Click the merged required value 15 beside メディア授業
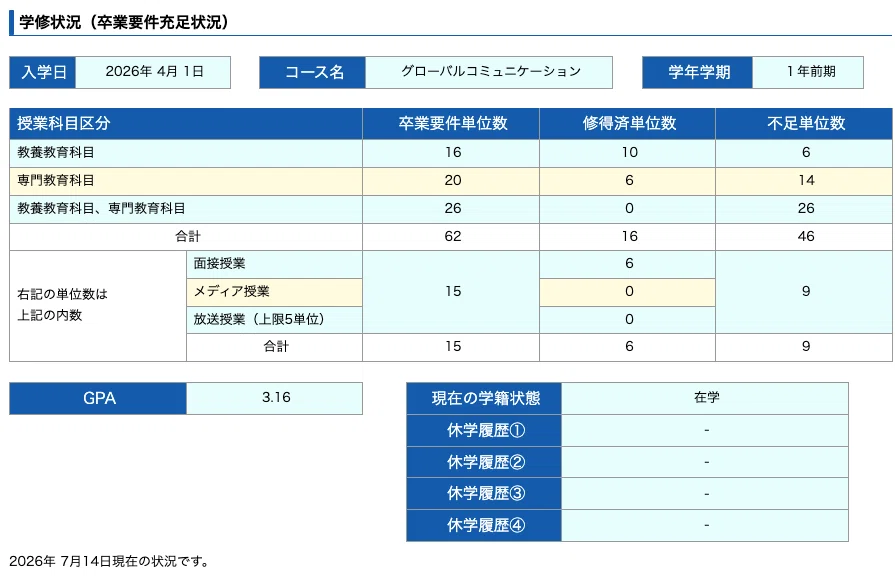Viewport: 895px width, 577px height. coord(451,292)
